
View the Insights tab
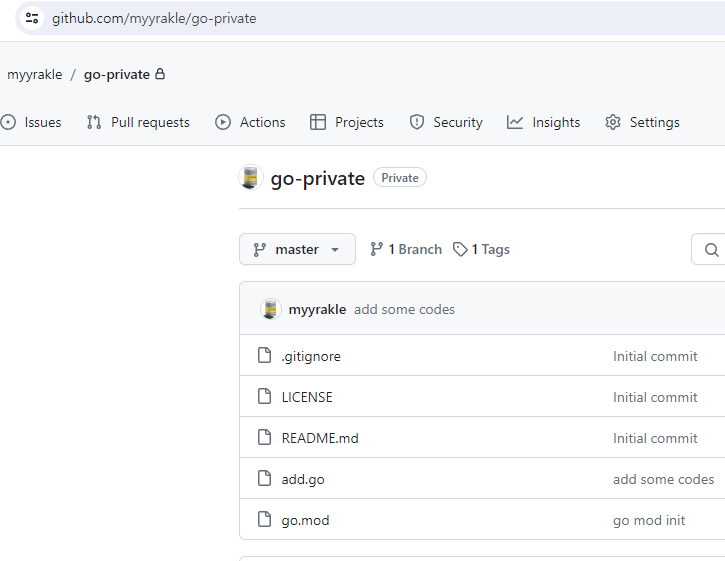[x=543, y=122]
